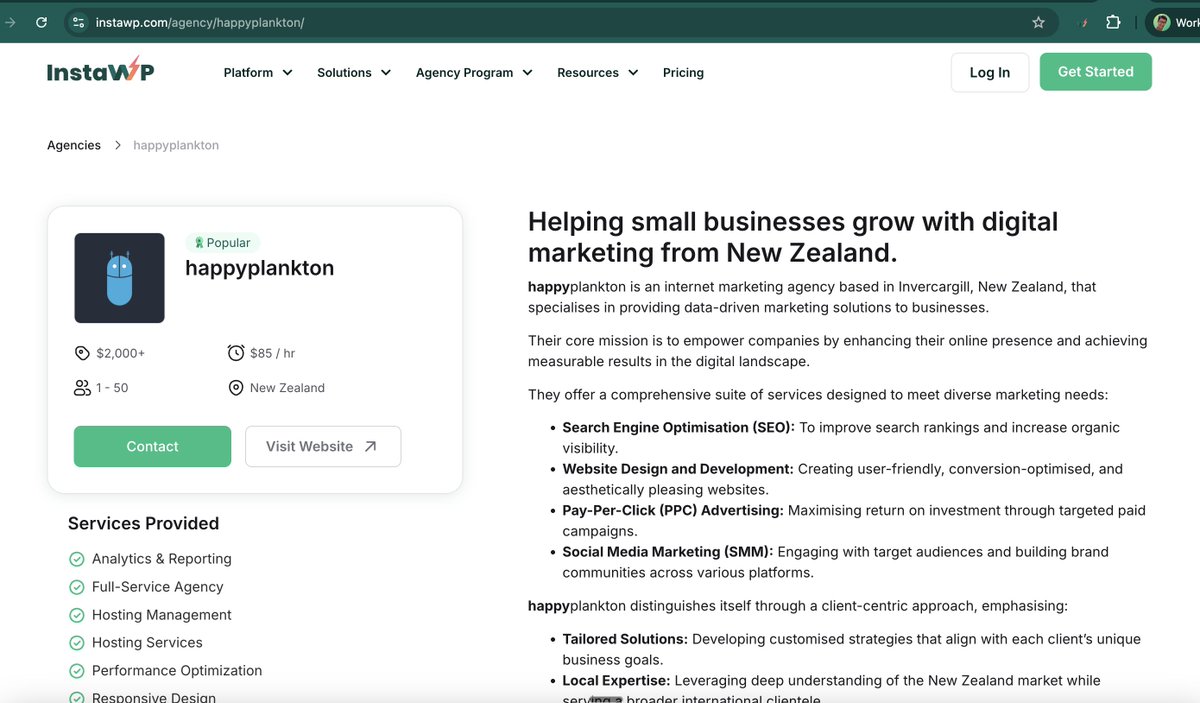The height and width of the screenshot is (703, 1200).
Task: Open the browser profile avatar
Action: coord(1161,22)
